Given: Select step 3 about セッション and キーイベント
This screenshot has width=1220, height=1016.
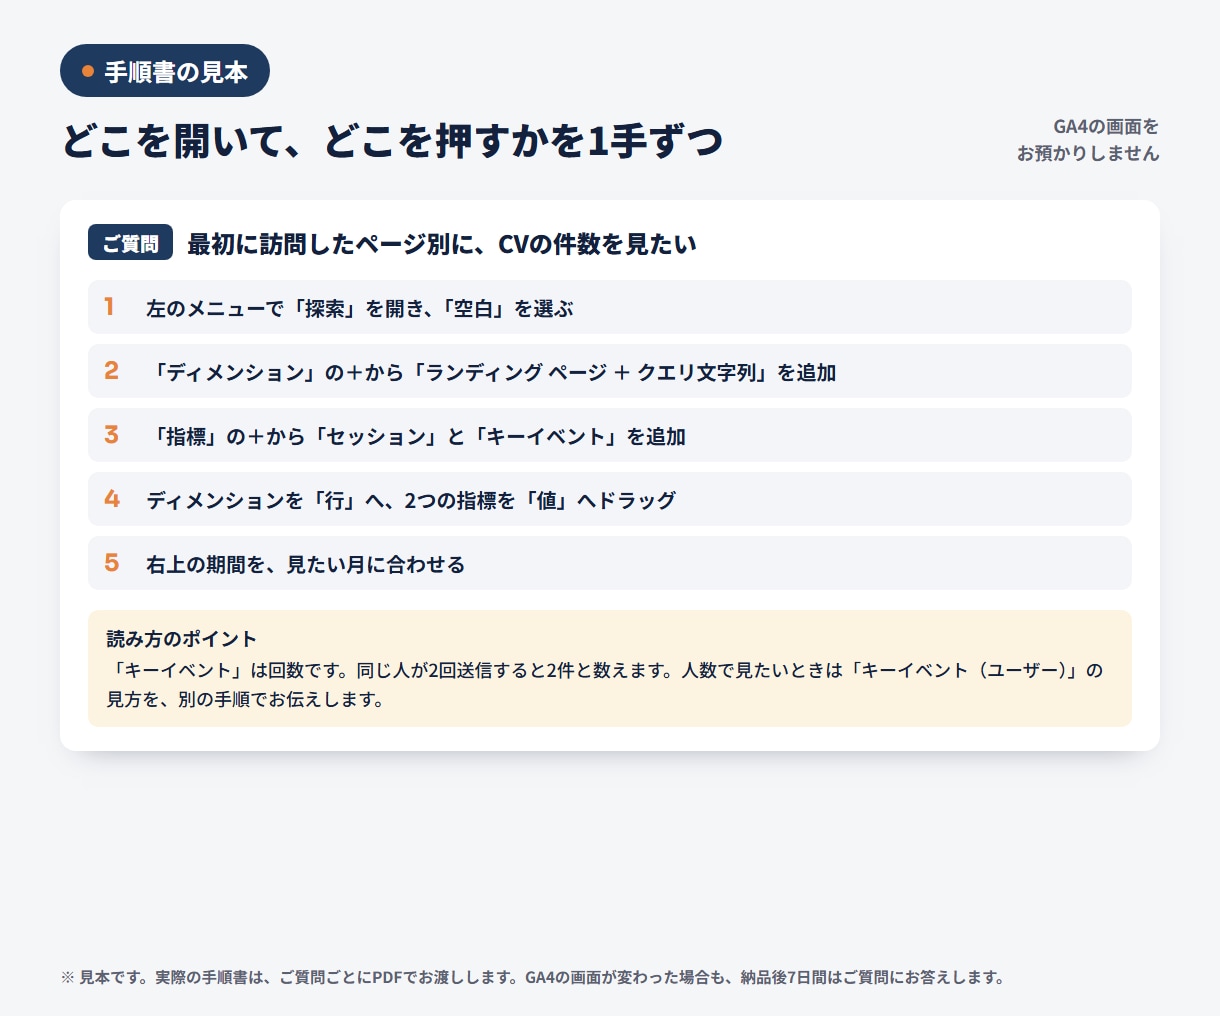Looking at the screenshot, I should 610,435.
